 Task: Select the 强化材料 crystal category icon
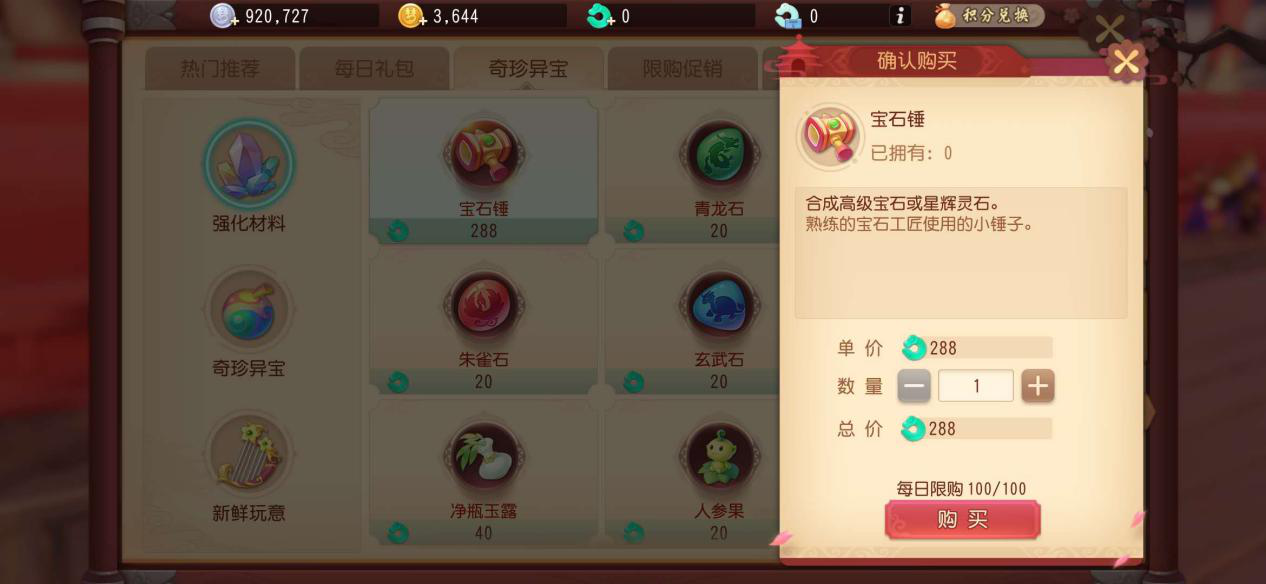point(249,164)
